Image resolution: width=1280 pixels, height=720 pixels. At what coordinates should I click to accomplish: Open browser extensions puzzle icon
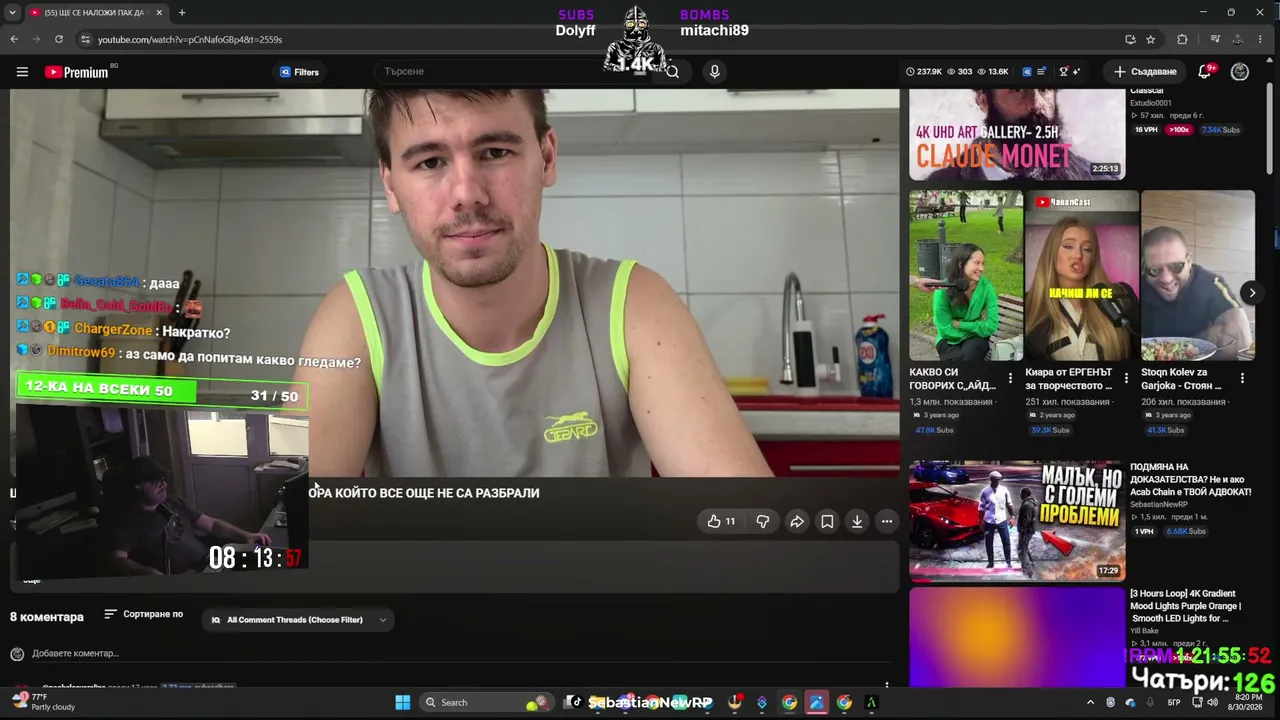[1182, 39]
